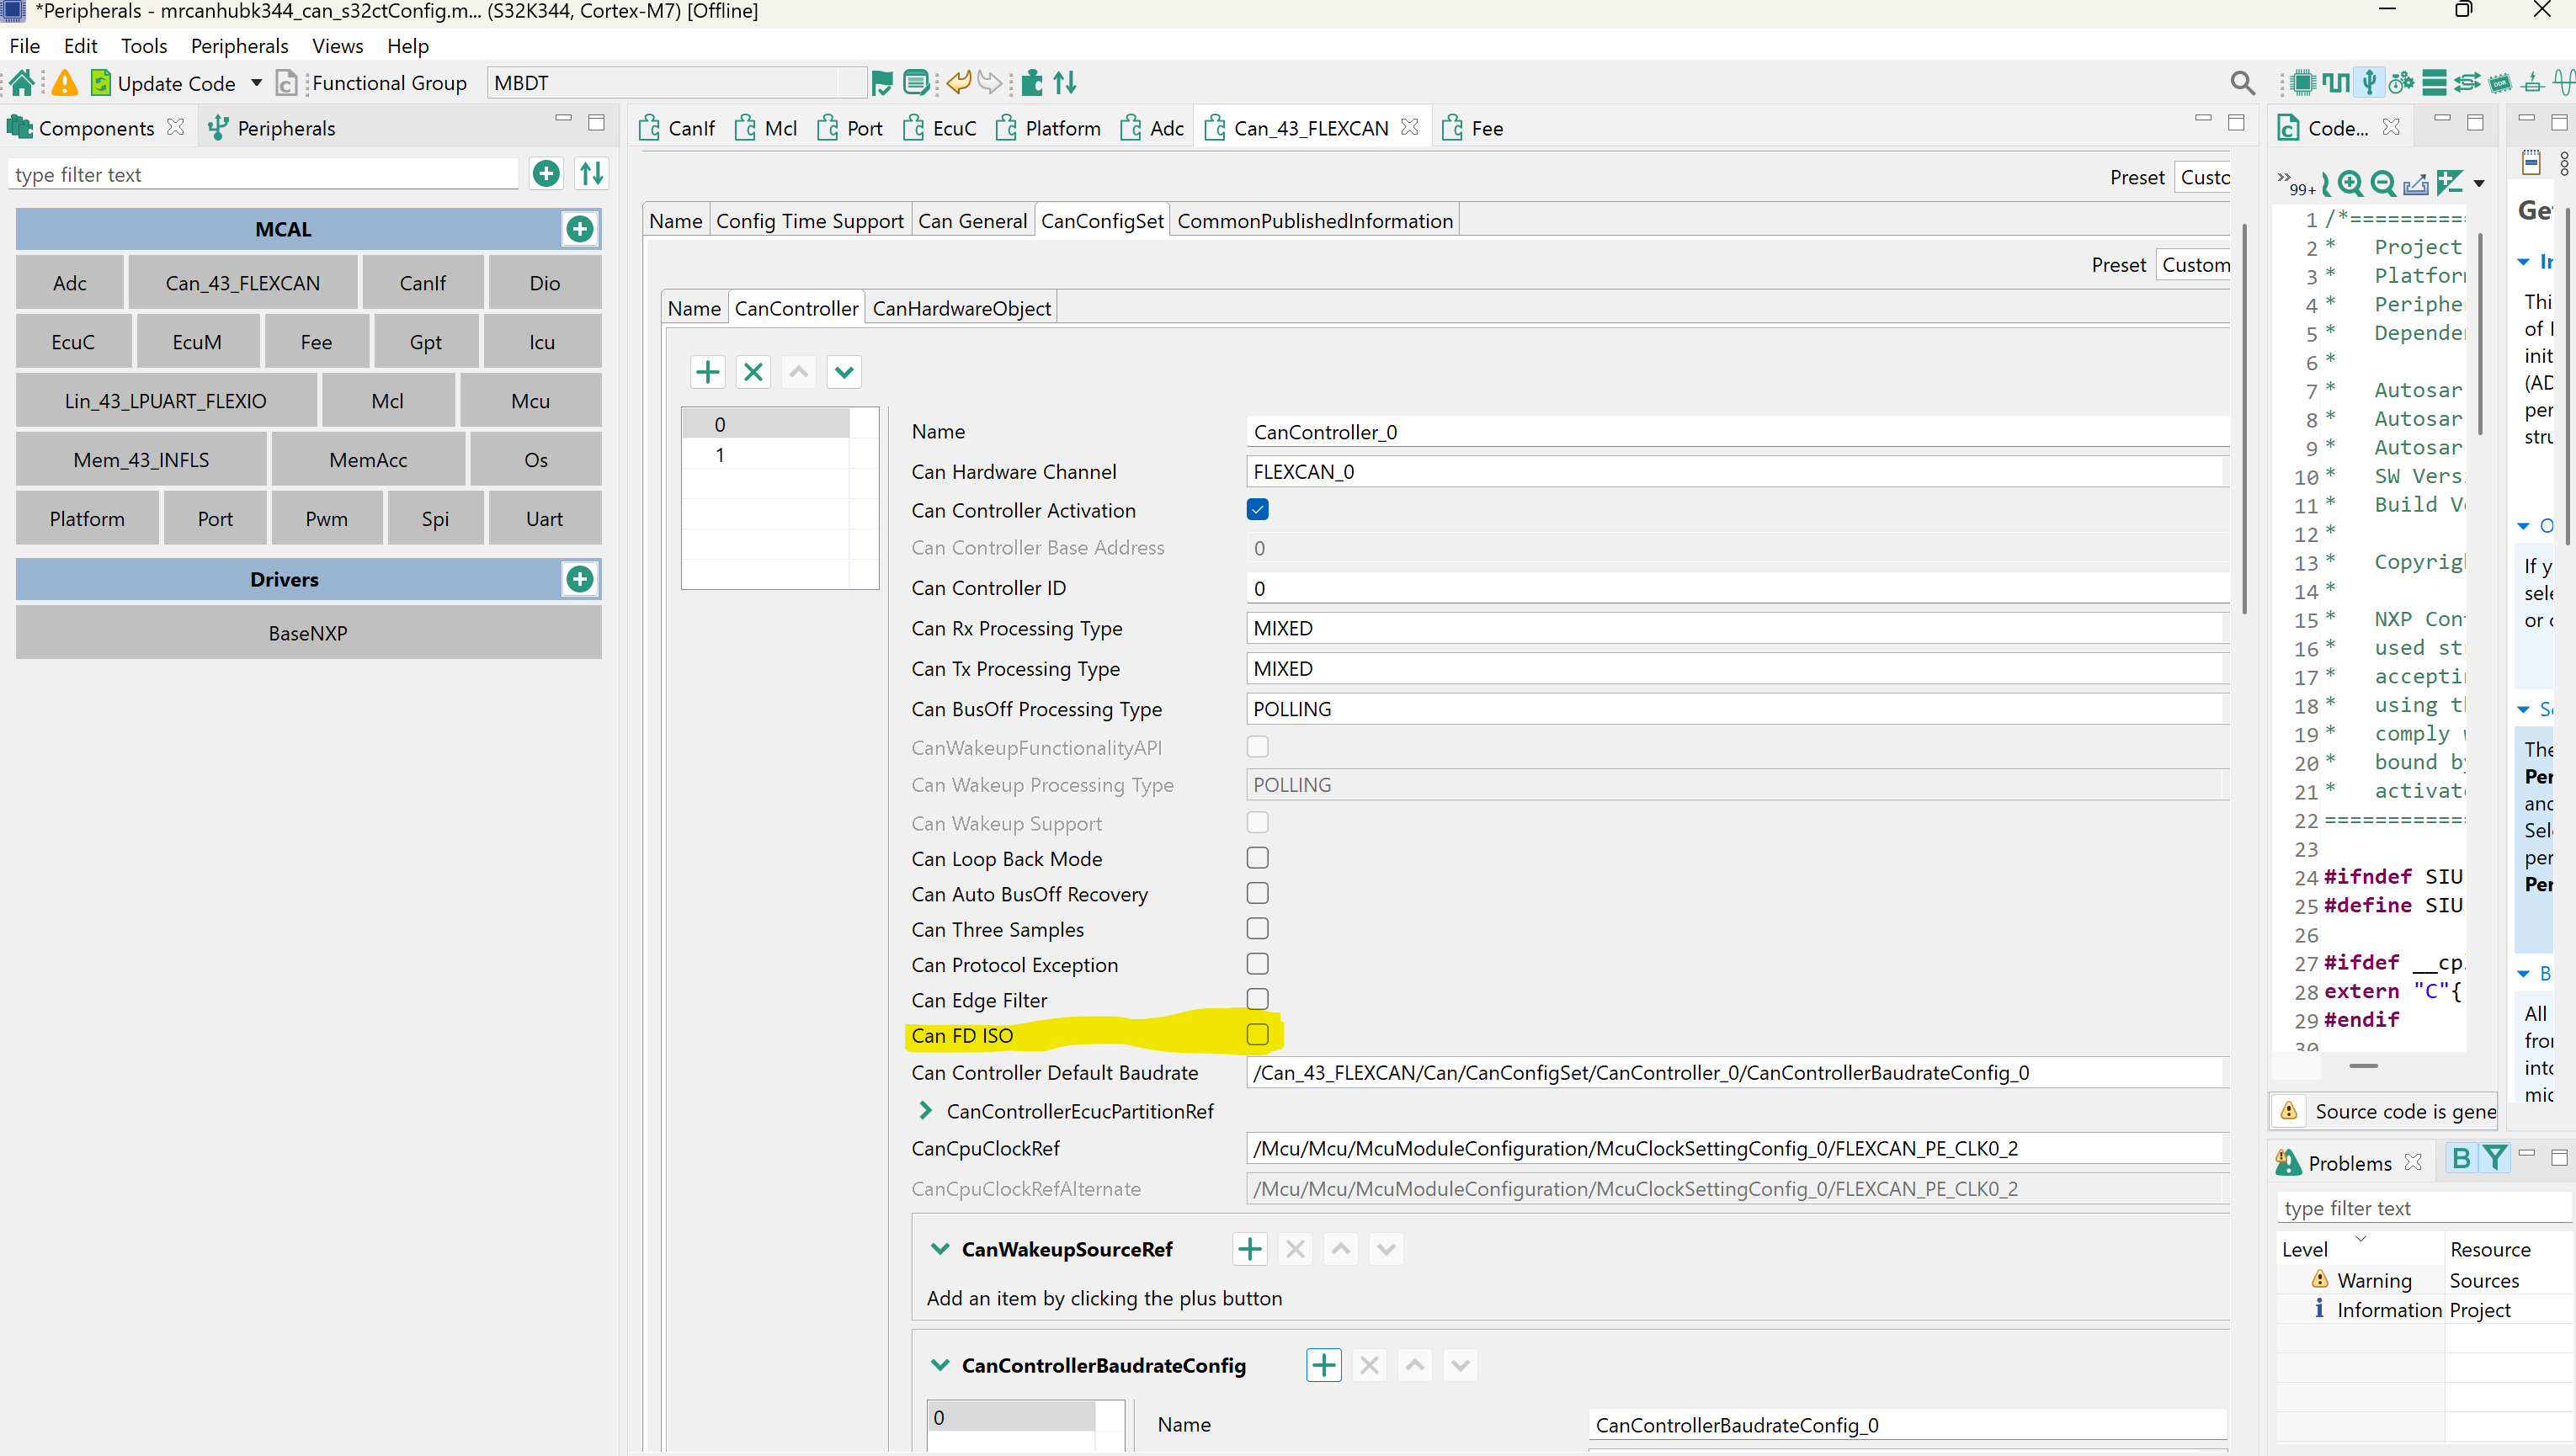Click the BaseNXP driver button
This screenshot has height=1456, width=2576.
coord(307,632)
